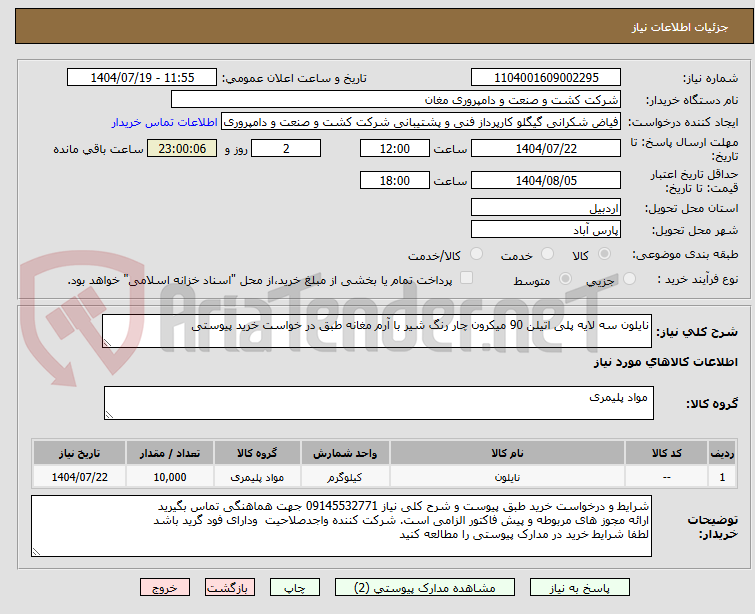Click the deadline time field 12:00
This screenshot has height=614, width=755.
(x=394, y=148)
